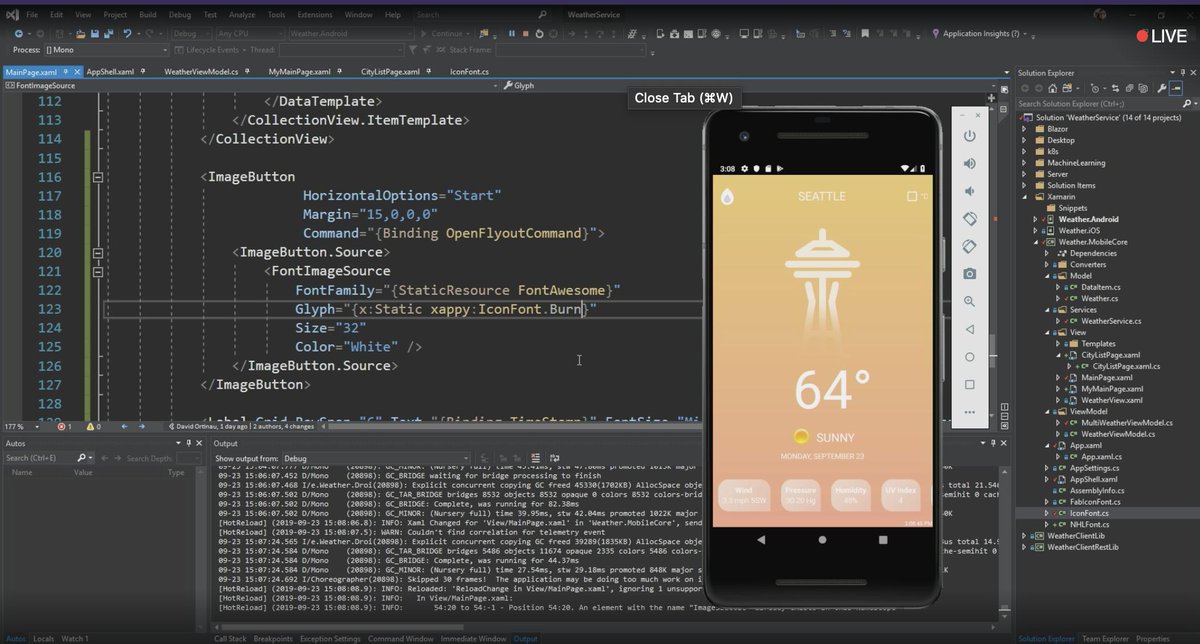Open the Immediate Window tab at bottom
Screen dimensions: 1200x644
click(474, 638)
